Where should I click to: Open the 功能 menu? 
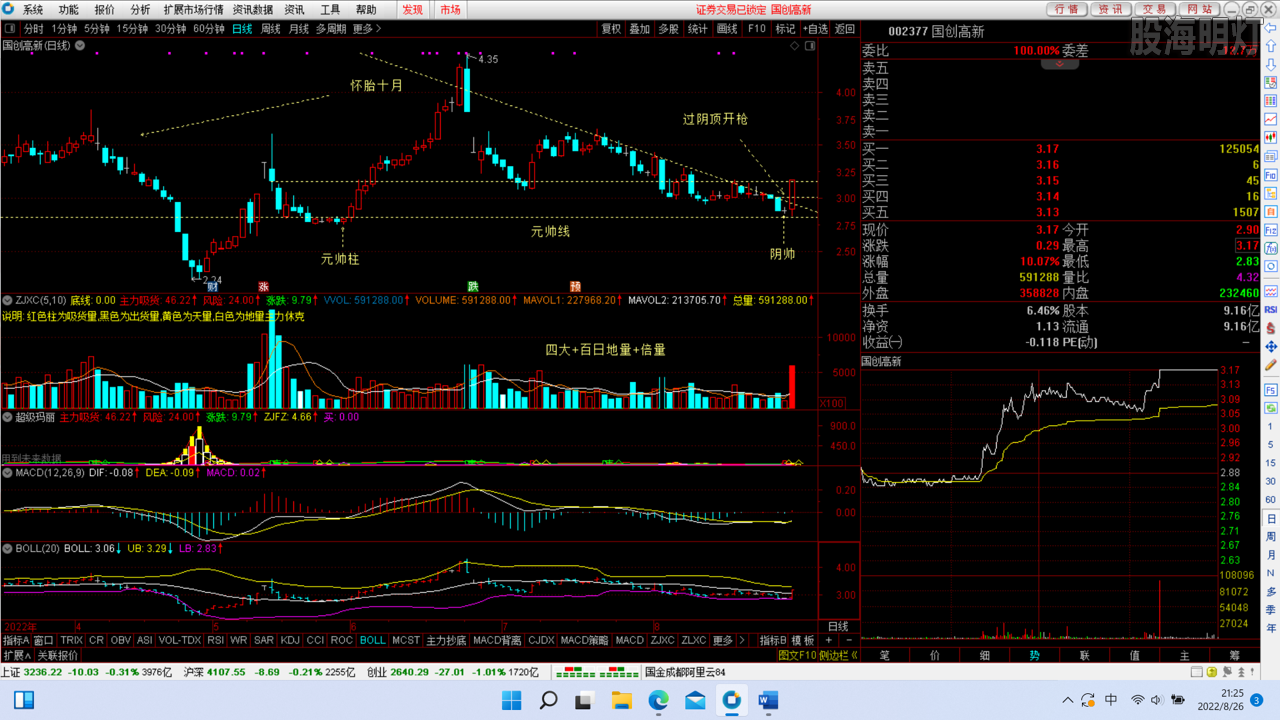click(x=68, y=10)
